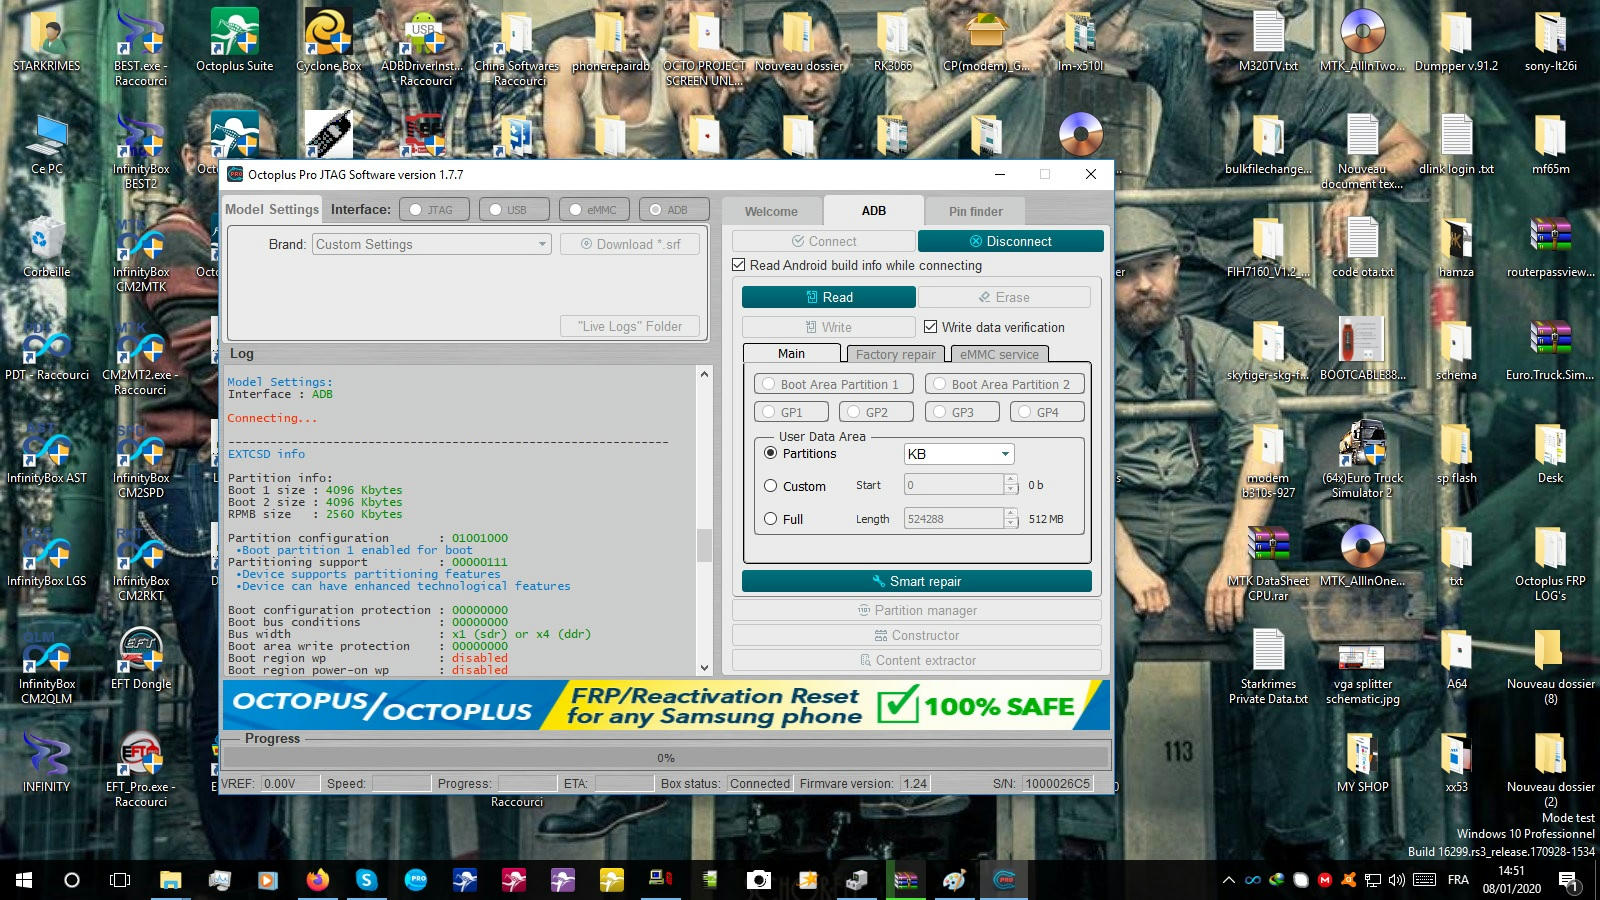Expand the KB units dropdown
Image resolution: width=1600 pixels, height=900 pixels.
pyautogui.click(x=958, y=454)
